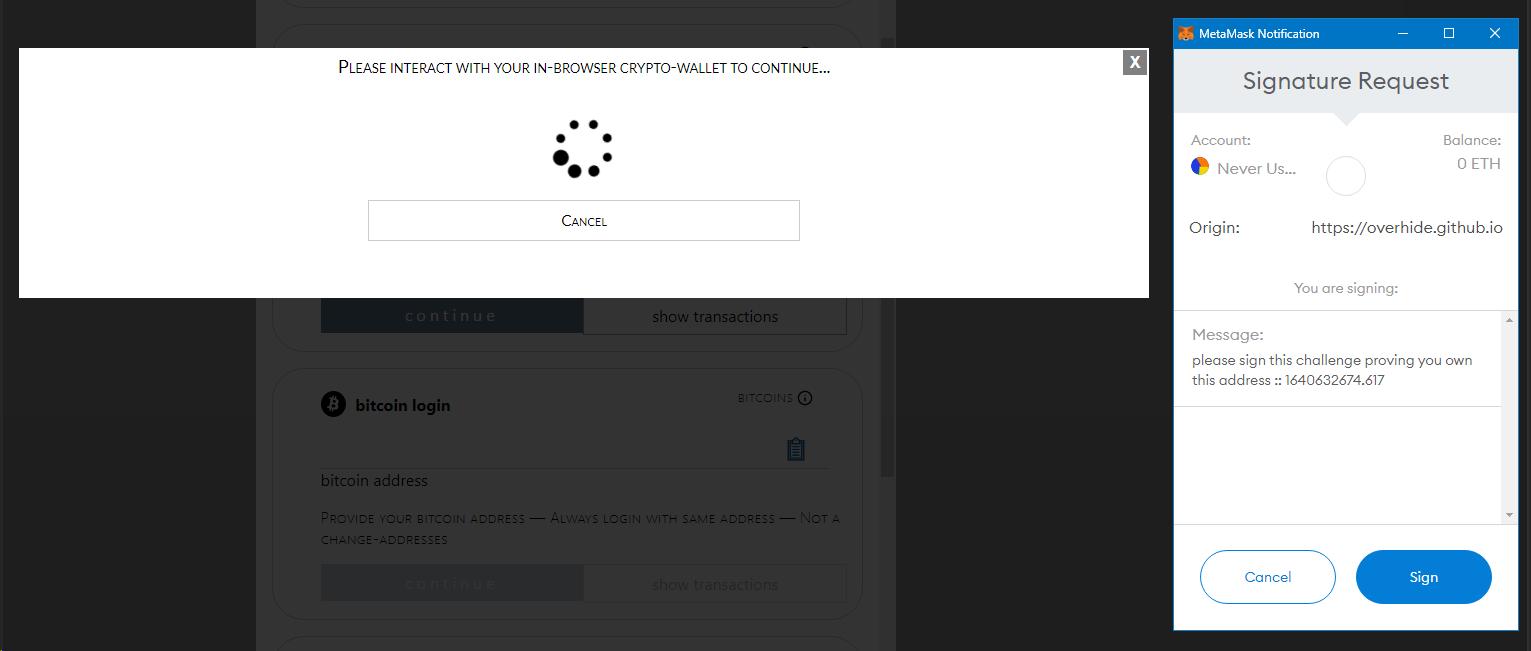This screenshot has width=1531, height=651.
Task: Close the wallet prompt with the X
Action: 1134,62
